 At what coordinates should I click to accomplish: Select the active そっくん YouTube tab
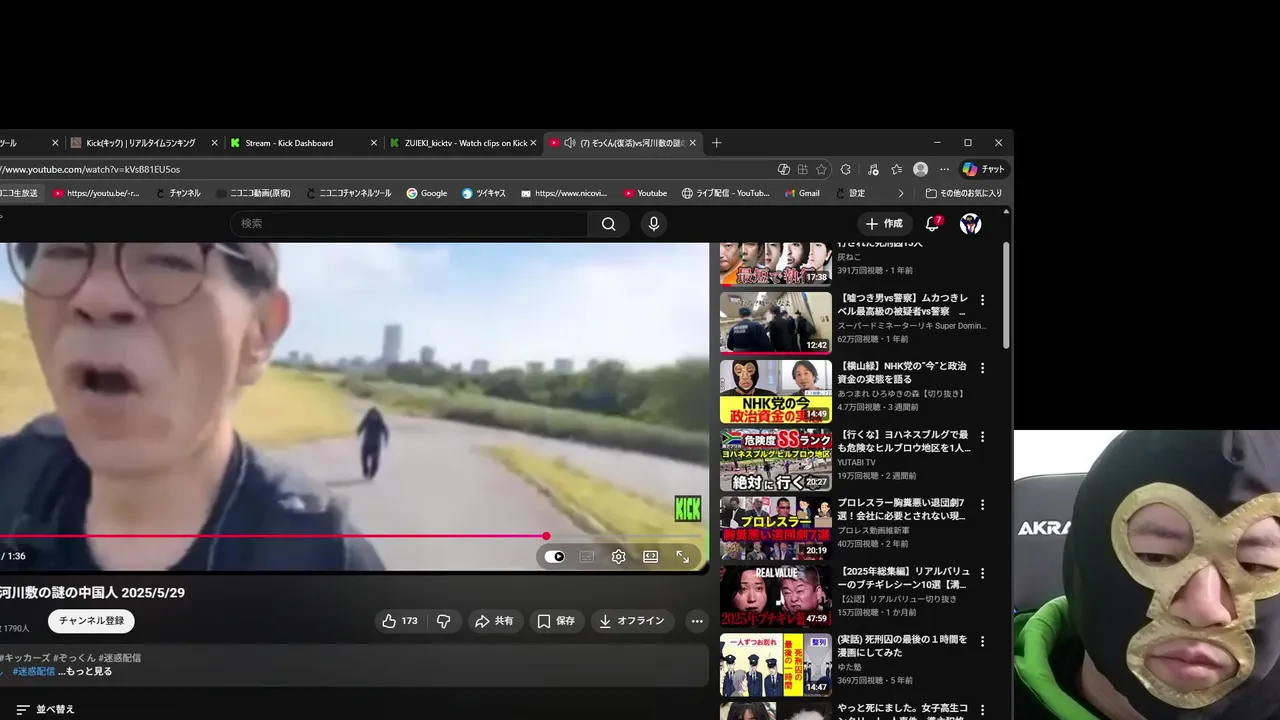(624, 143)
